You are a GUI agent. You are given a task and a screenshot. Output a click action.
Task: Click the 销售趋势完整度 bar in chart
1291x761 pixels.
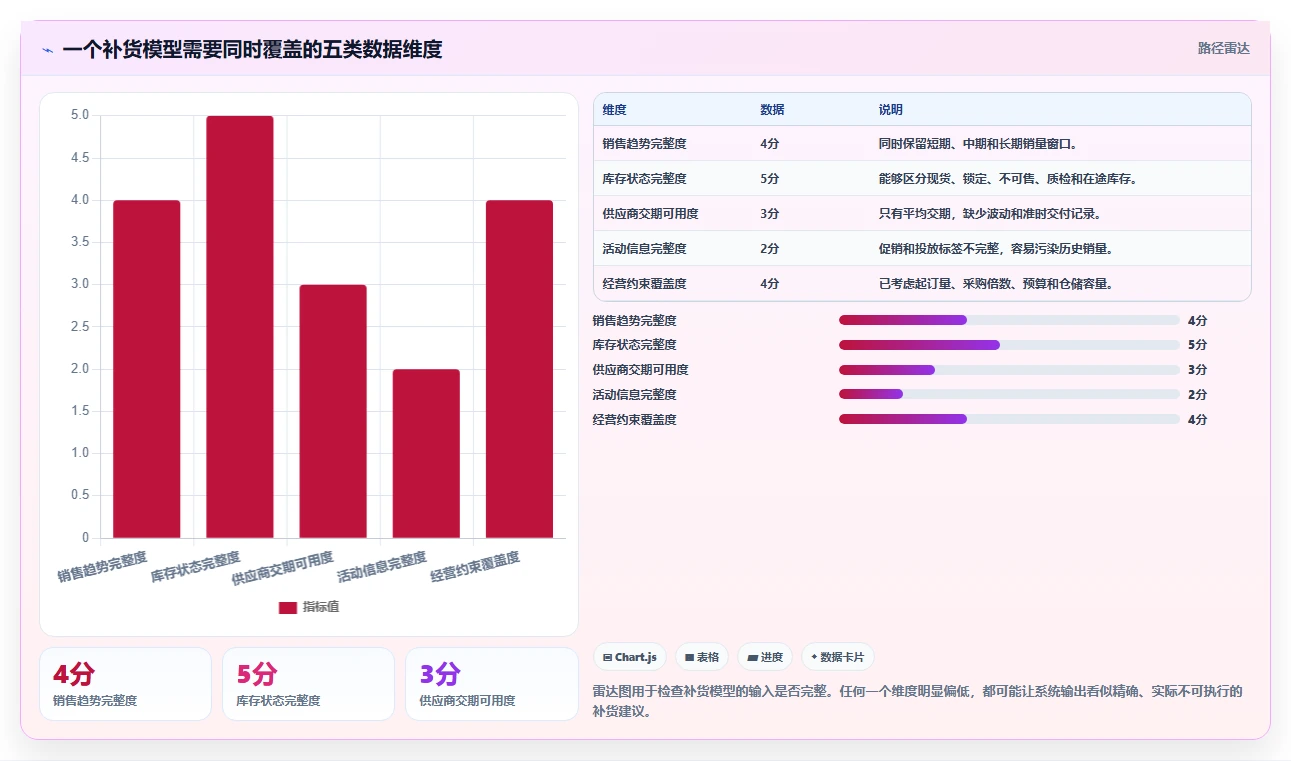pyautogui.click(x=147, y=369)
